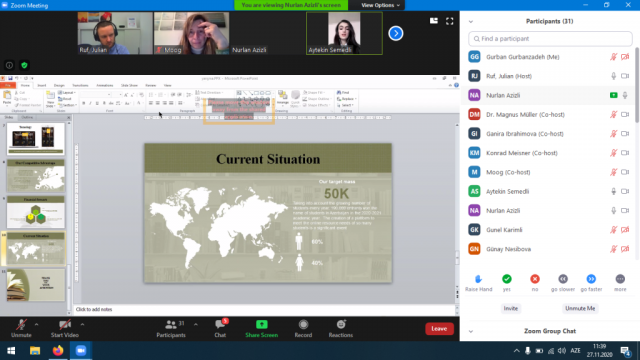Select the Financial forecasts slide thumbnail
The image size is (640, 360).
pyautogui.click(x=36, y=212)
